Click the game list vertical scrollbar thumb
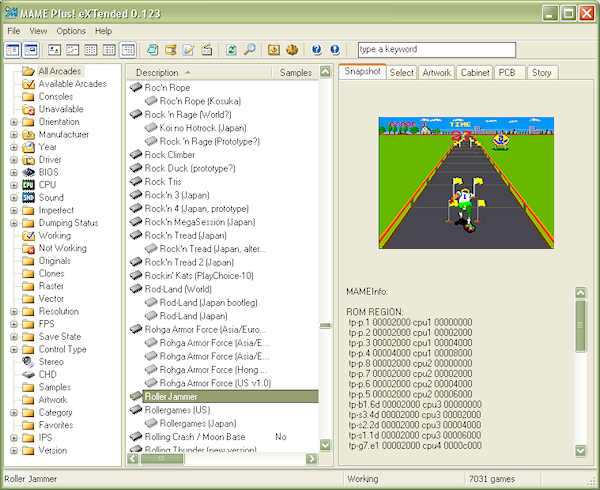Viewport: 600px width, 490px height. pos(325,326)
